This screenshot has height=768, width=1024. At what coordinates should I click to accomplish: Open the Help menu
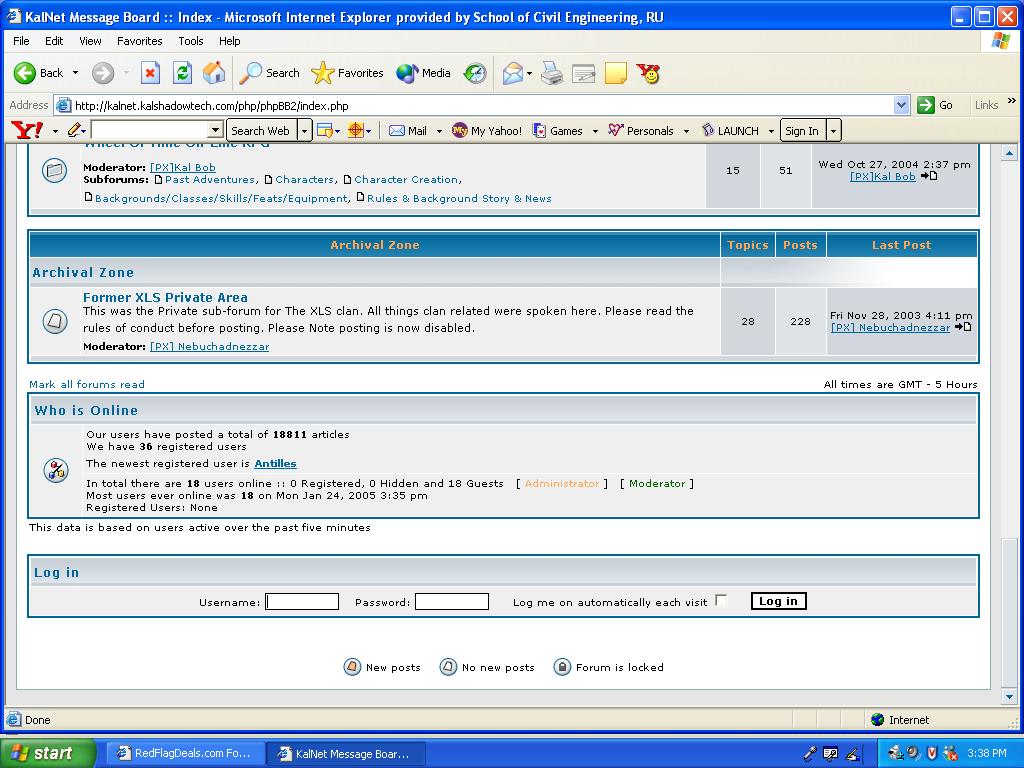pyautogui.click(x=229, y=40)
